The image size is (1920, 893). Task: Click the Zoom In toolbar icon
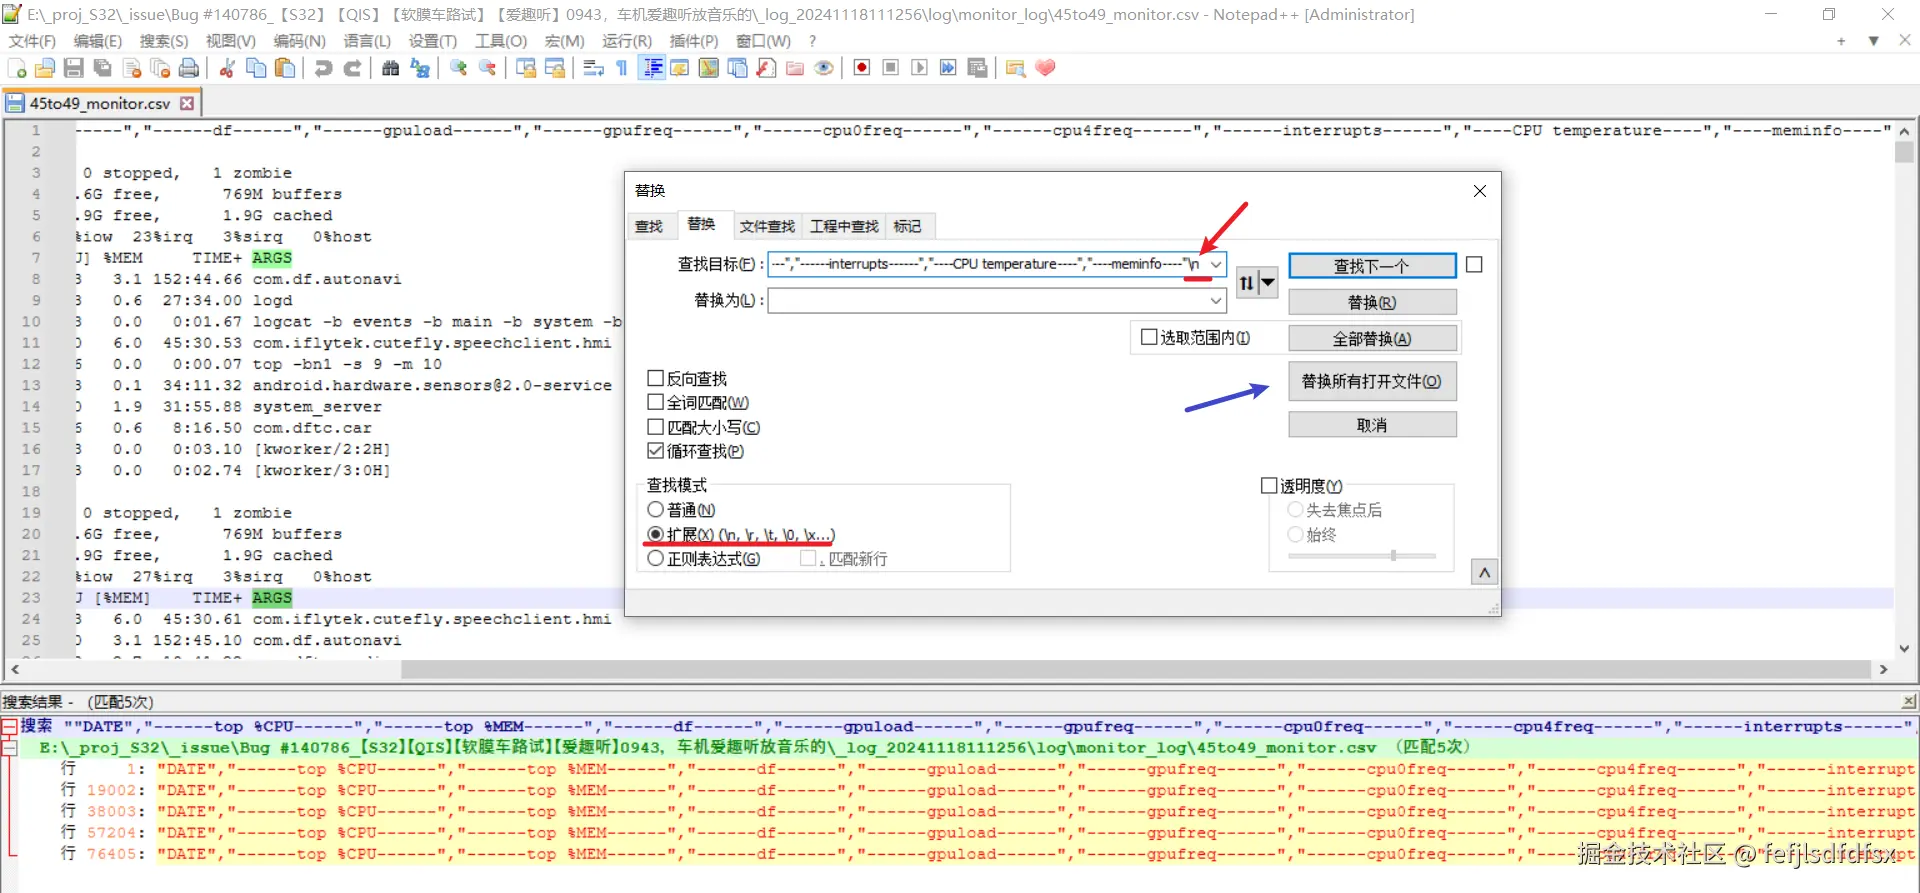[x=459, y=68]
